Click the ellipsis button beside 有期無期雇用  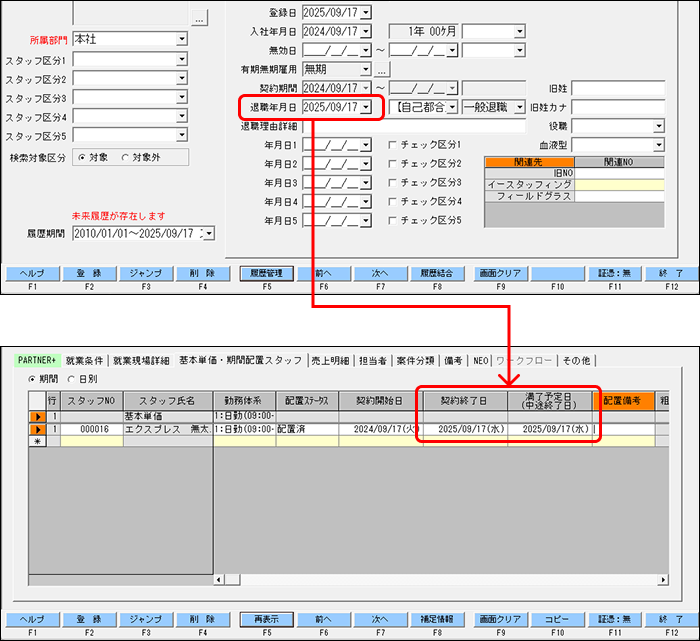tap(382, 70)
